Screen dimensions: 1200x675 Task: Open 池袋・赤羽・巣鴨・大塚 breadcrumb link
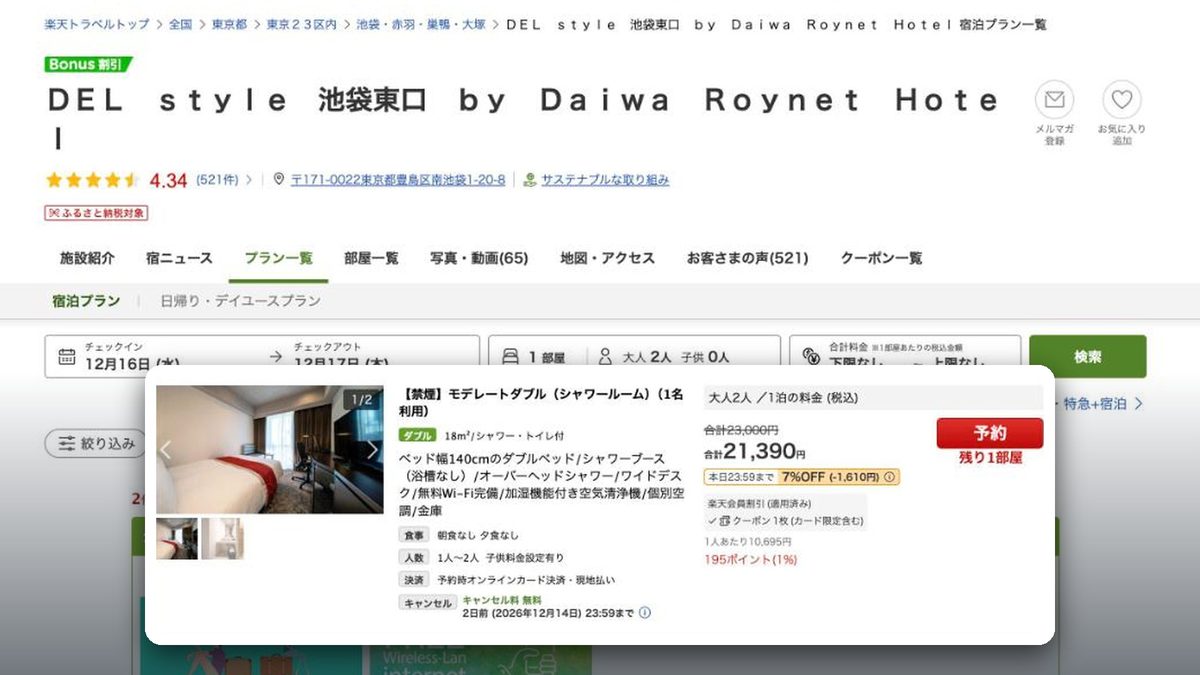(421, 24)
